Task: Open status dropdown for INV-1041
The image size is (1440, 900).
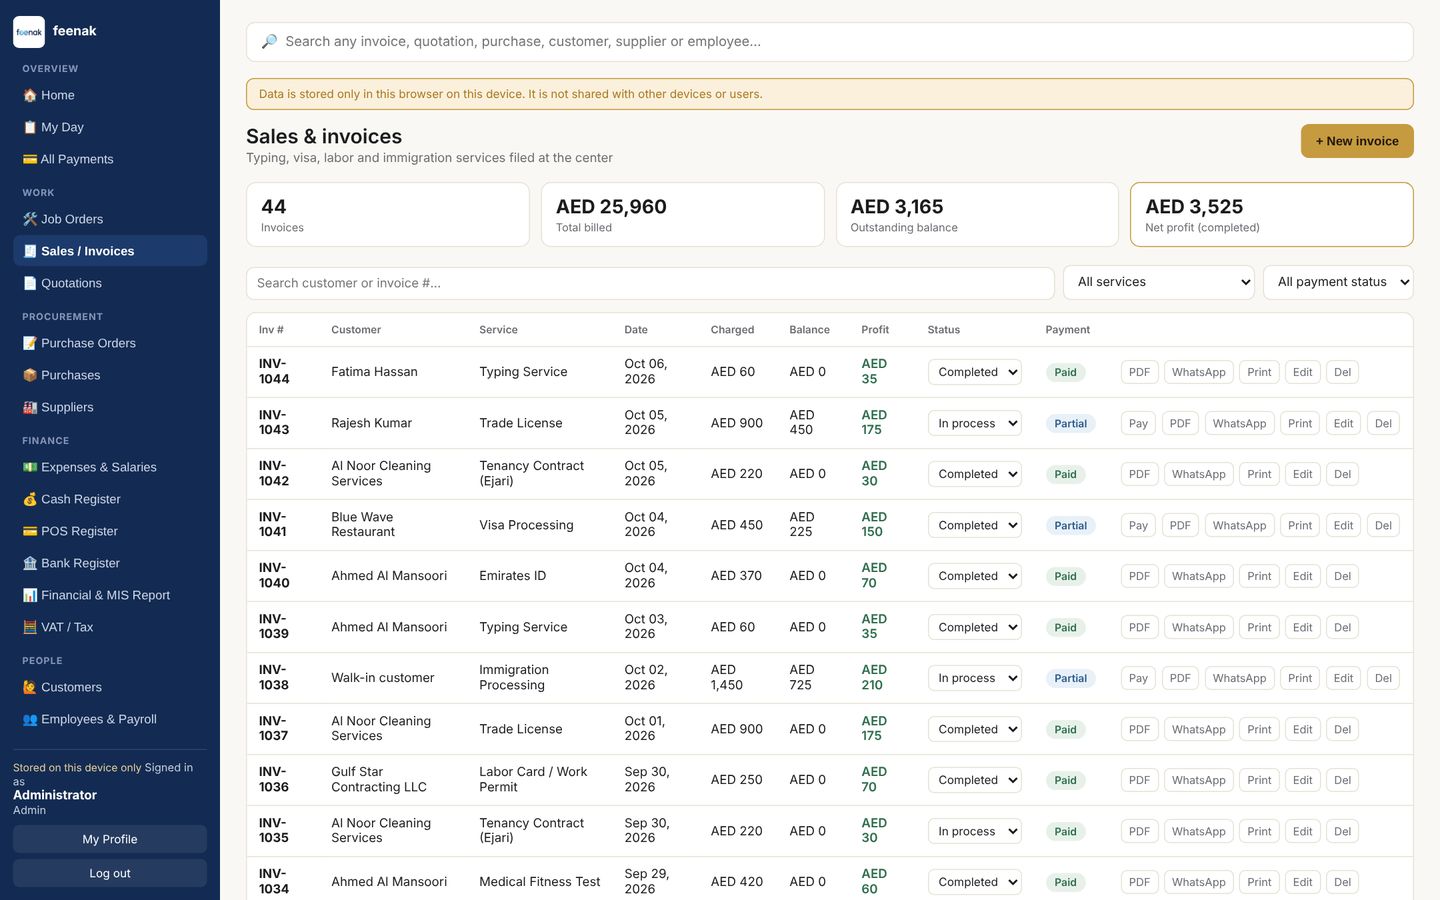Action: [x=975, y=525]
